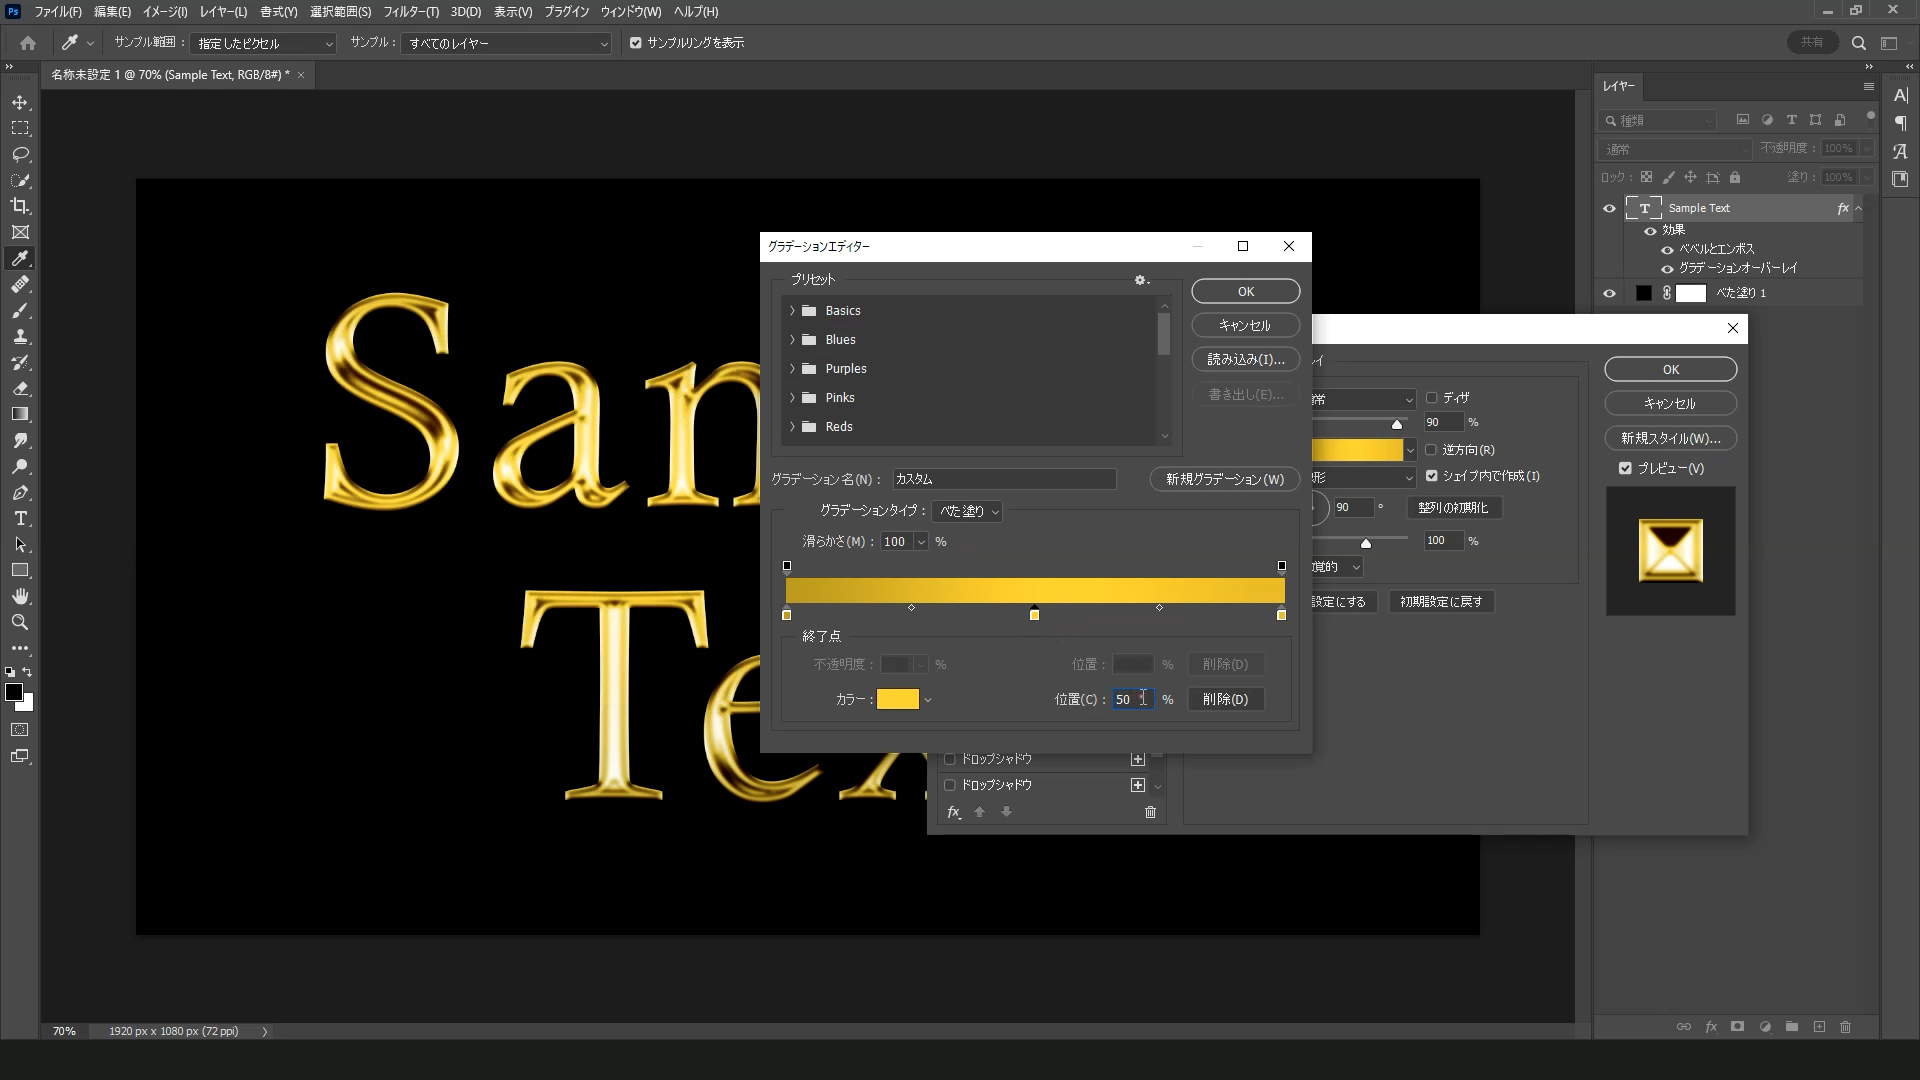Click 新規グラデーション button
The width and height of the screenshot is (1920, 1080).
(x=1224, y=479)
